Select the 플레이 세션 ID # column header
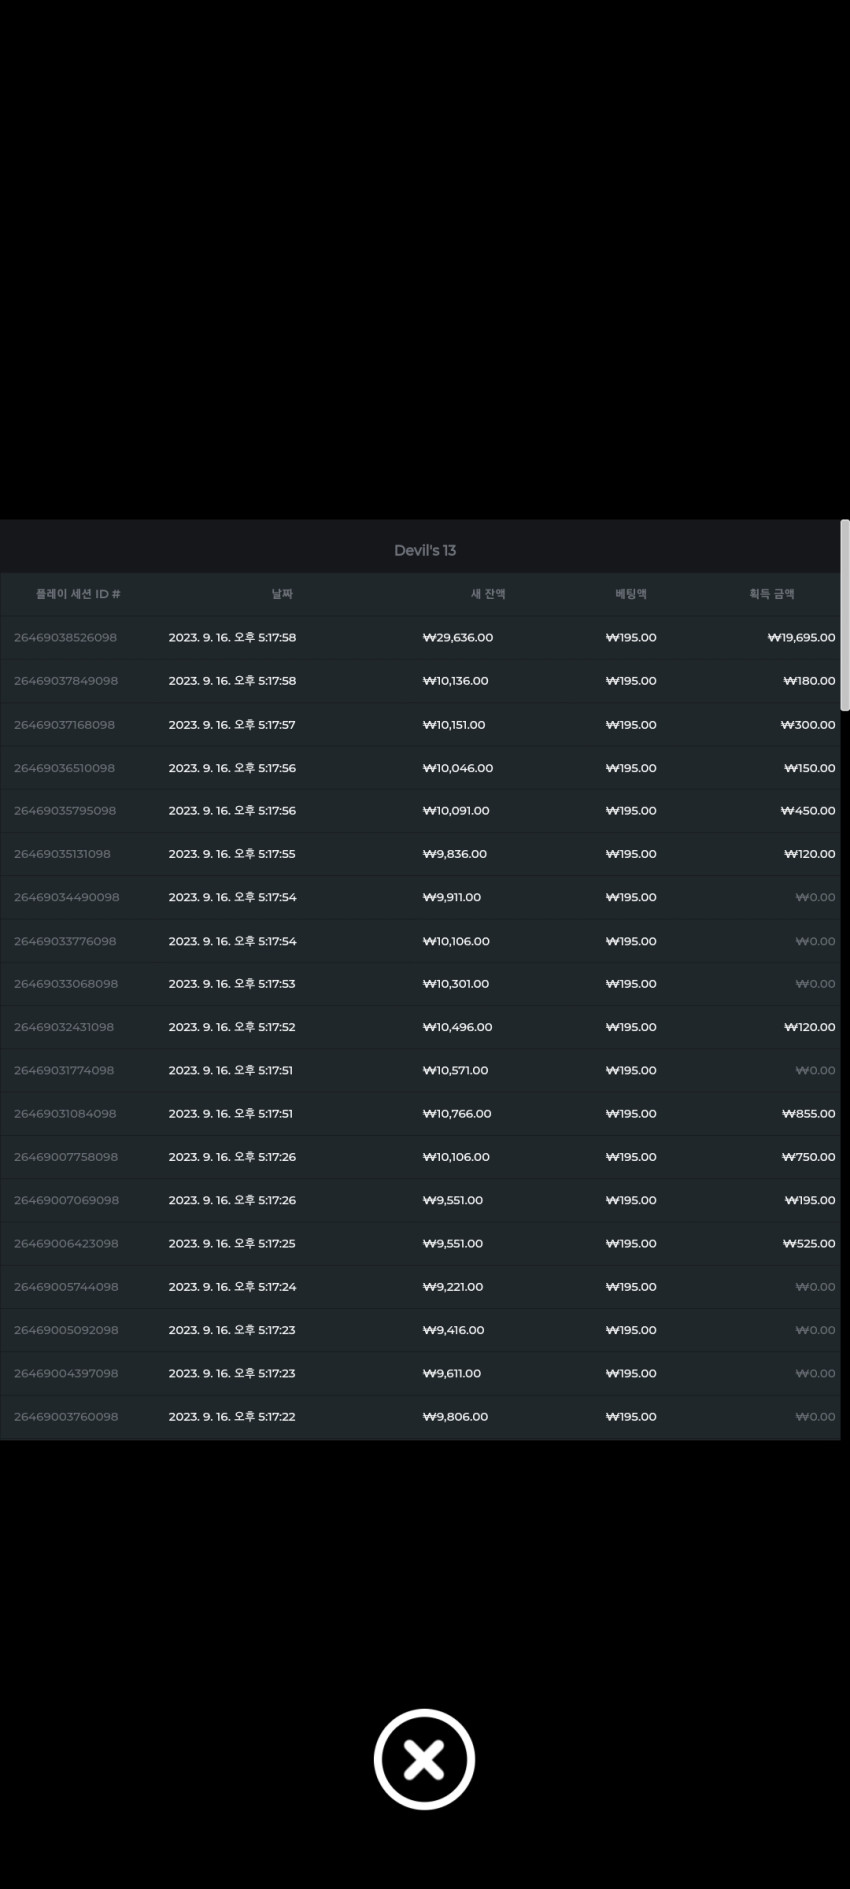This screenshot has height=1889, width=850. click(78, 594)
